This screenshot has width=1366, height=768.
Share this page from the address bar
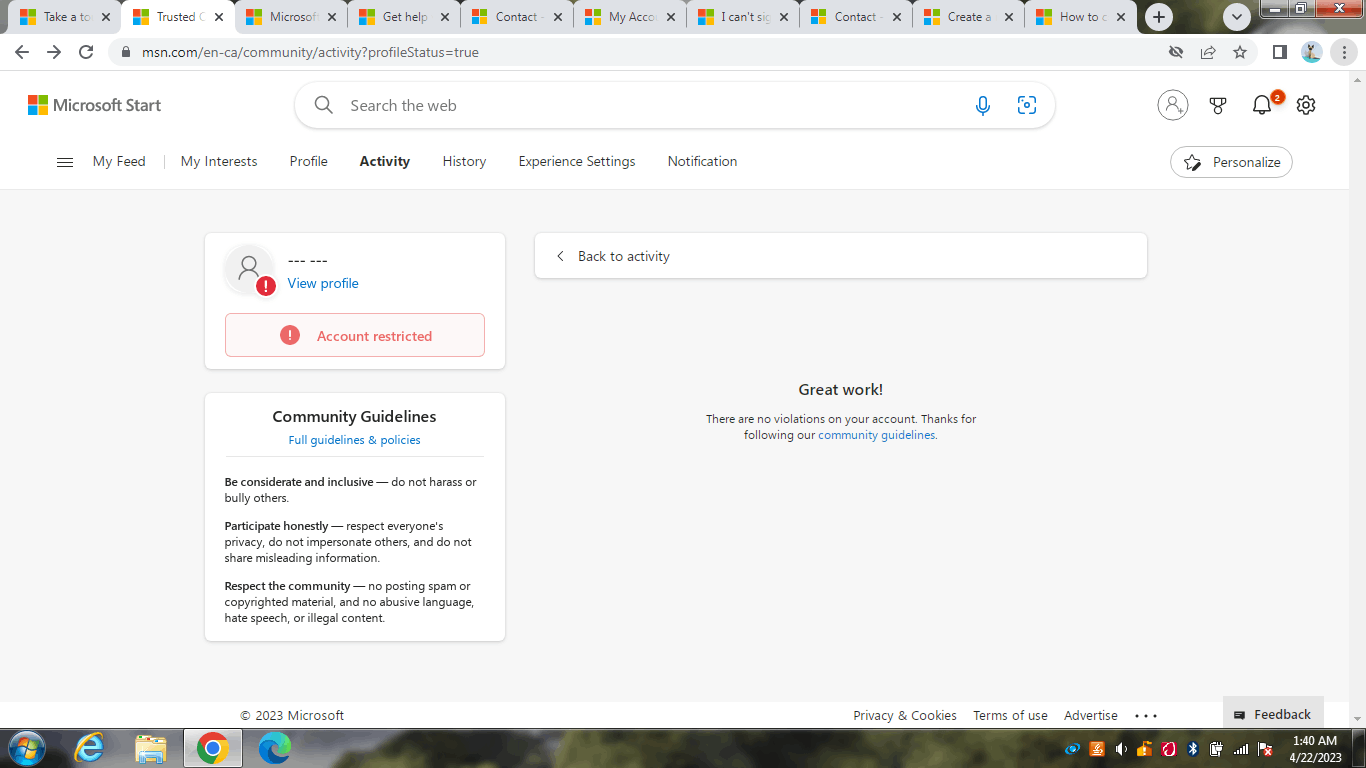(x=1208, y=52)
